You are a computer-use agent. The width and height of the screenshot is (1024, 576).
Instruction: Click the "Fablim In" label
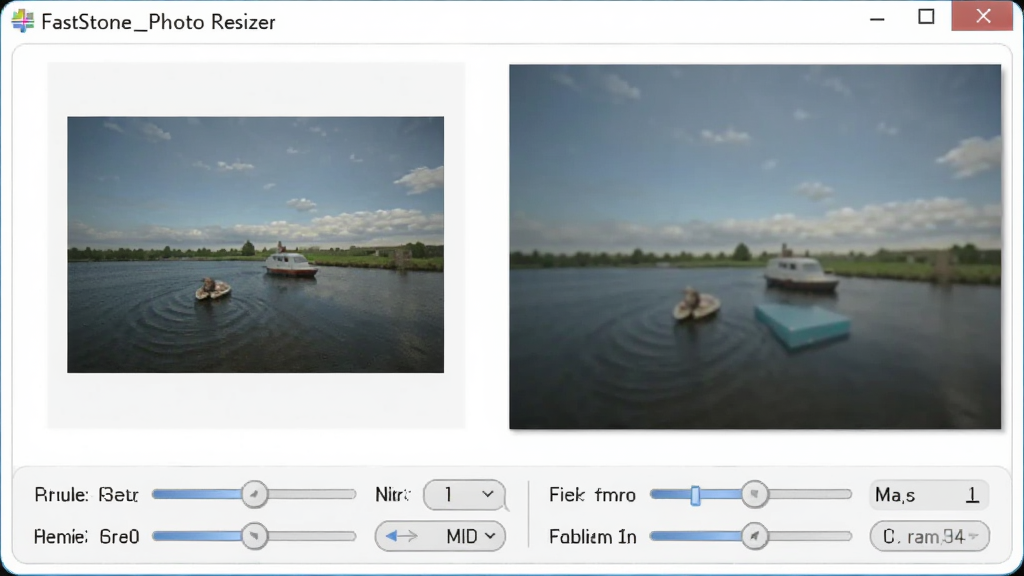coord(592,537)
